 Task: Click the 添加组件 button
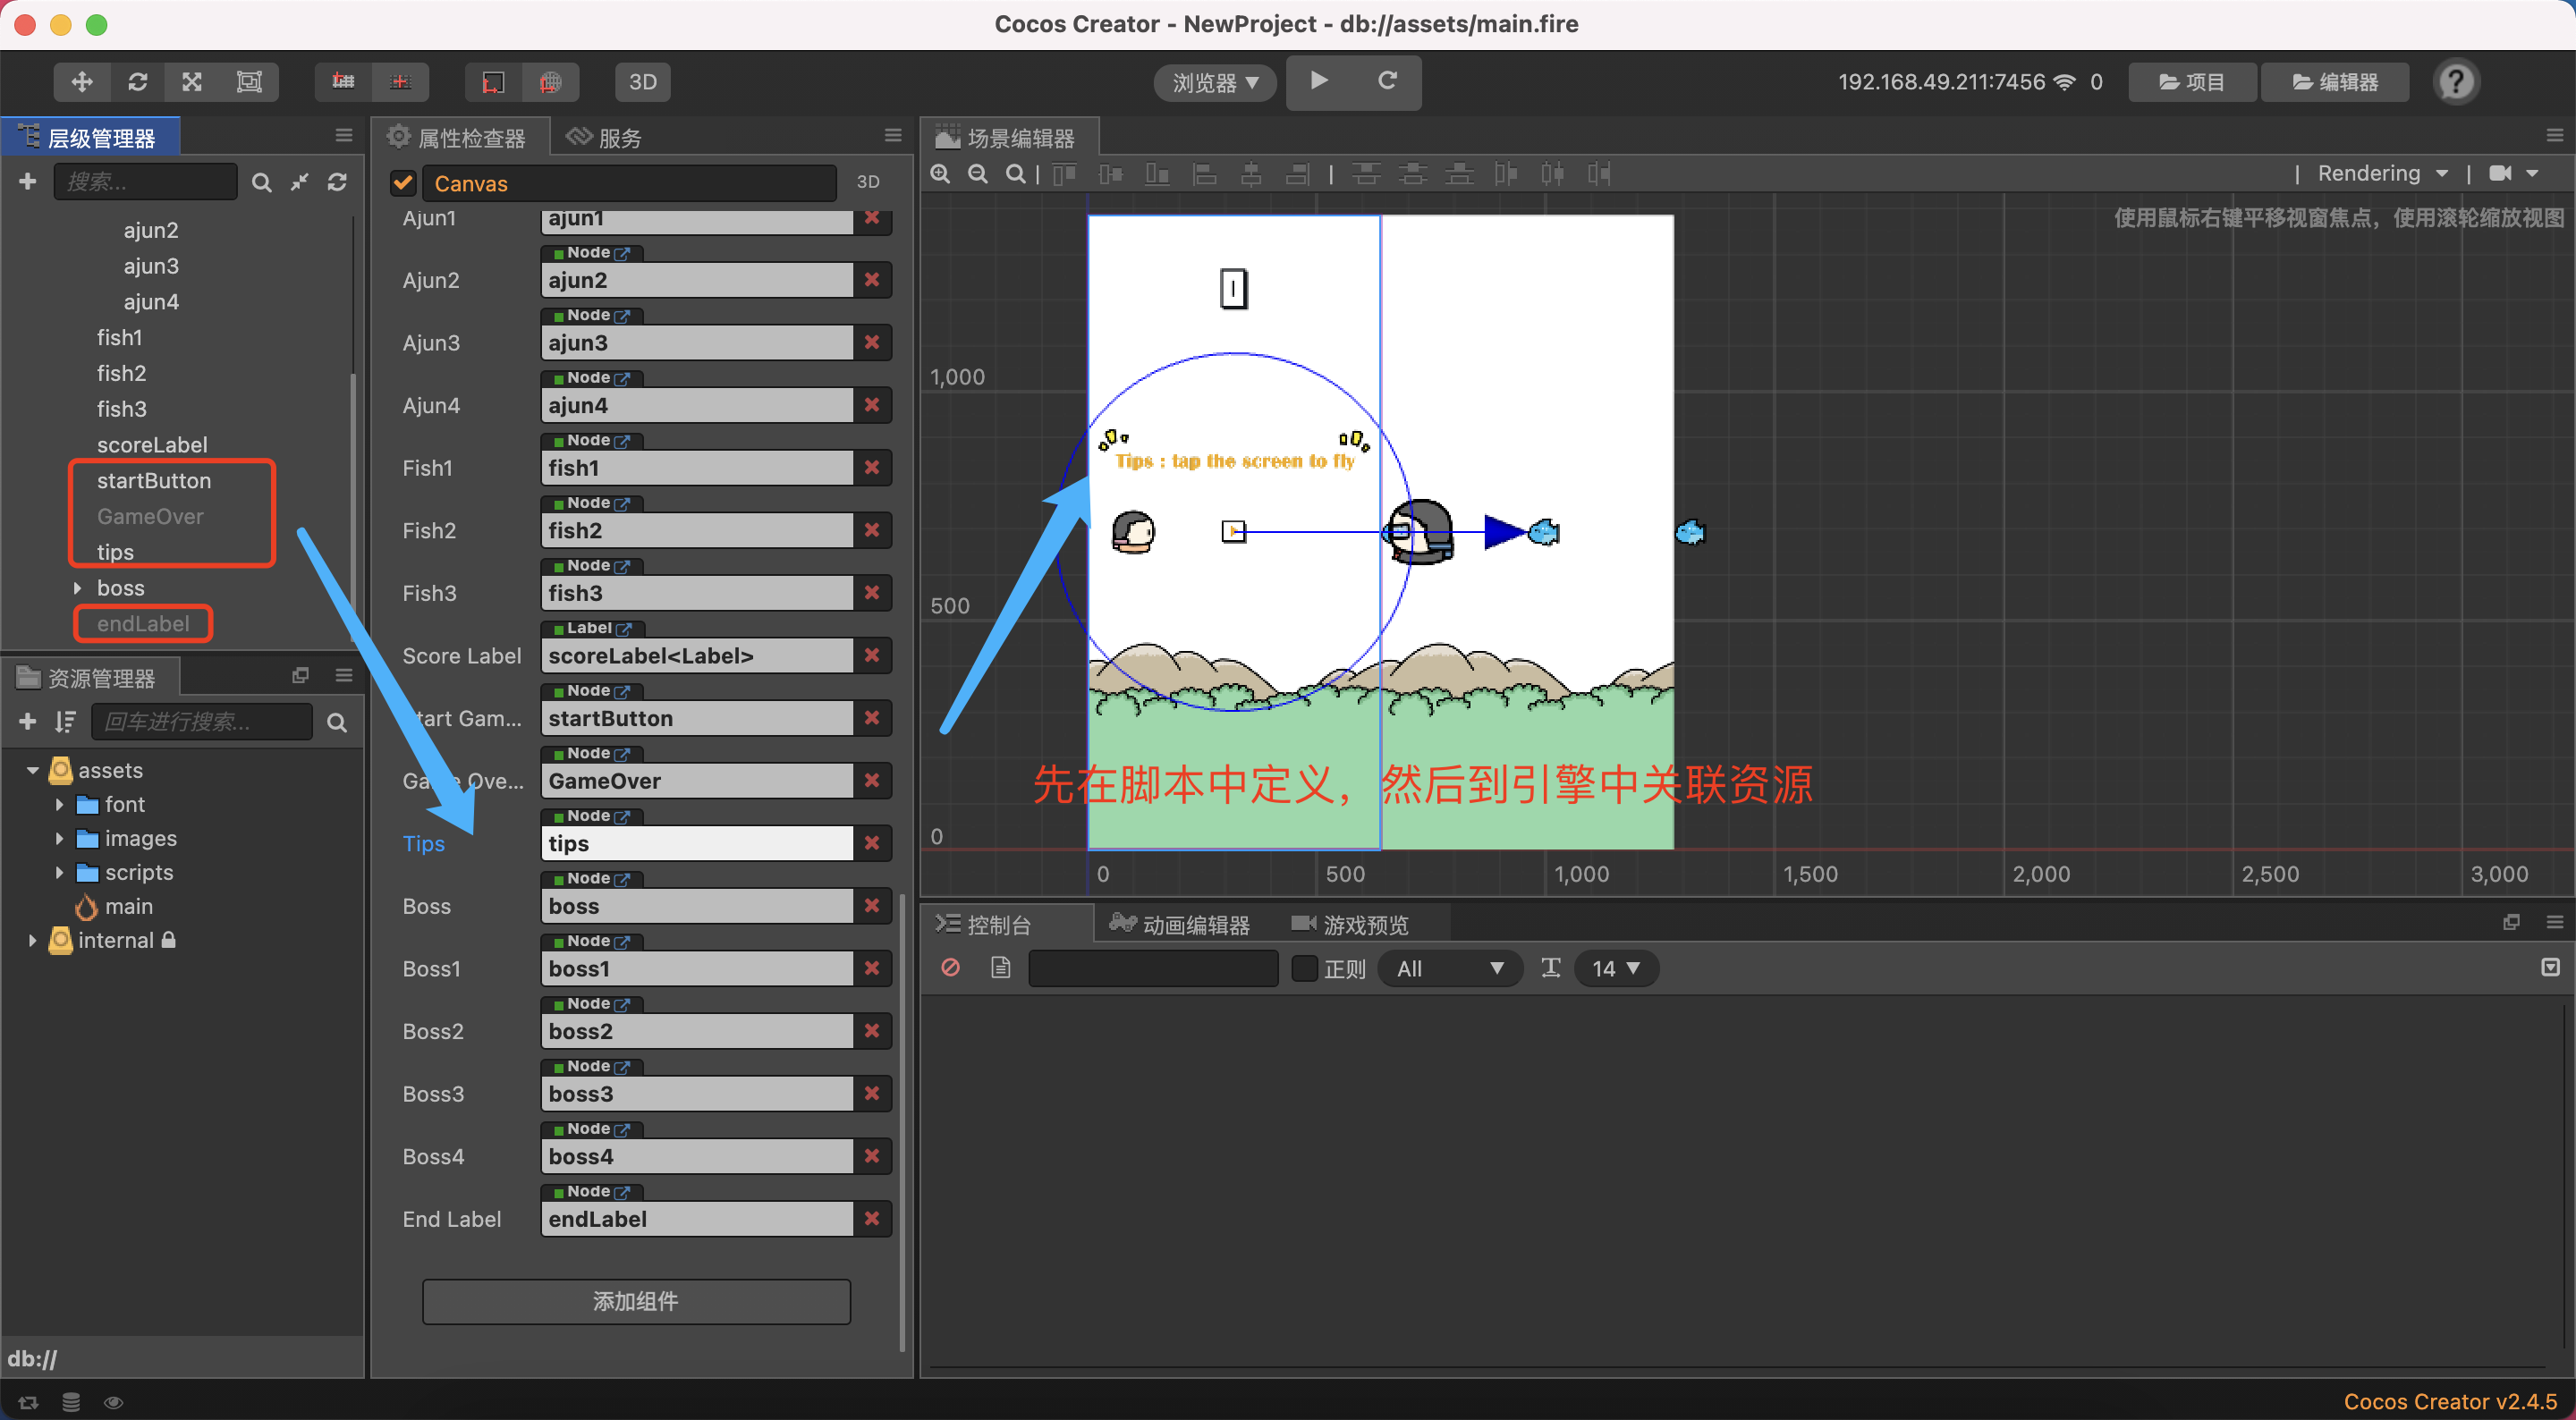(636, 1301)
